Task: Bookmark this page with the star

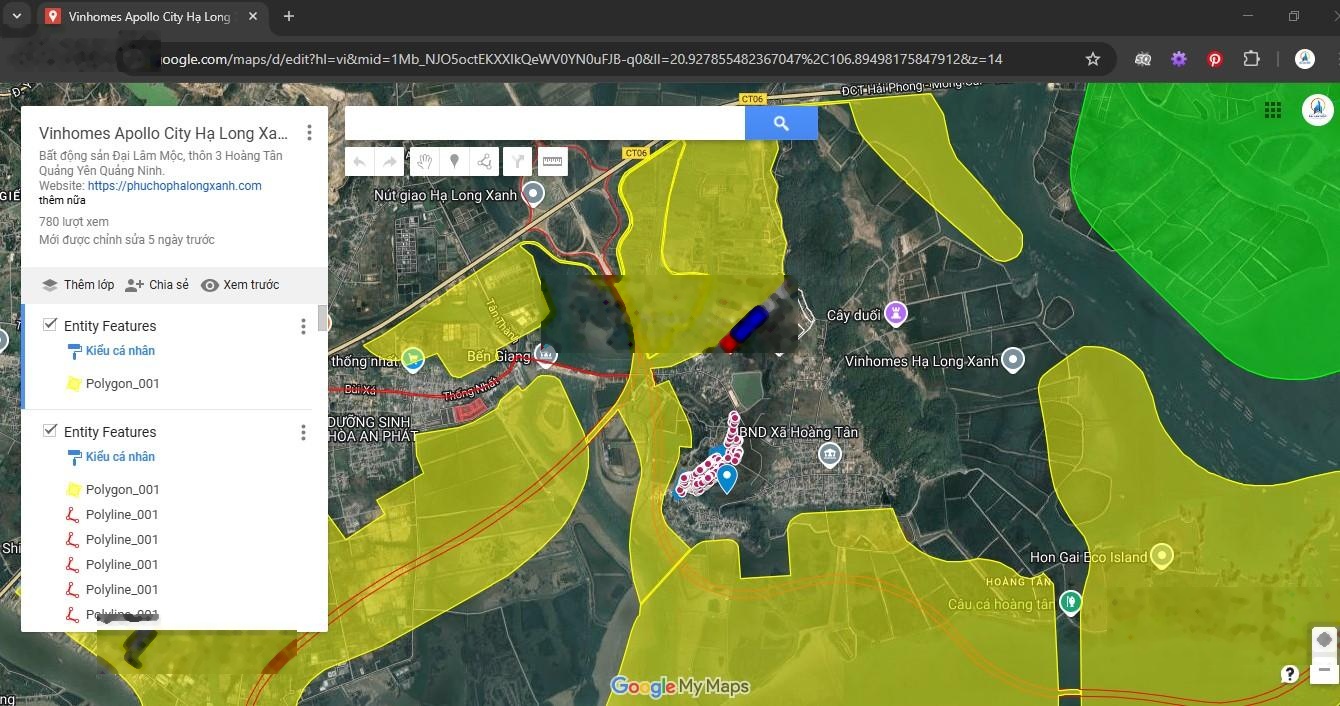Action: [x=1093, y=59]
